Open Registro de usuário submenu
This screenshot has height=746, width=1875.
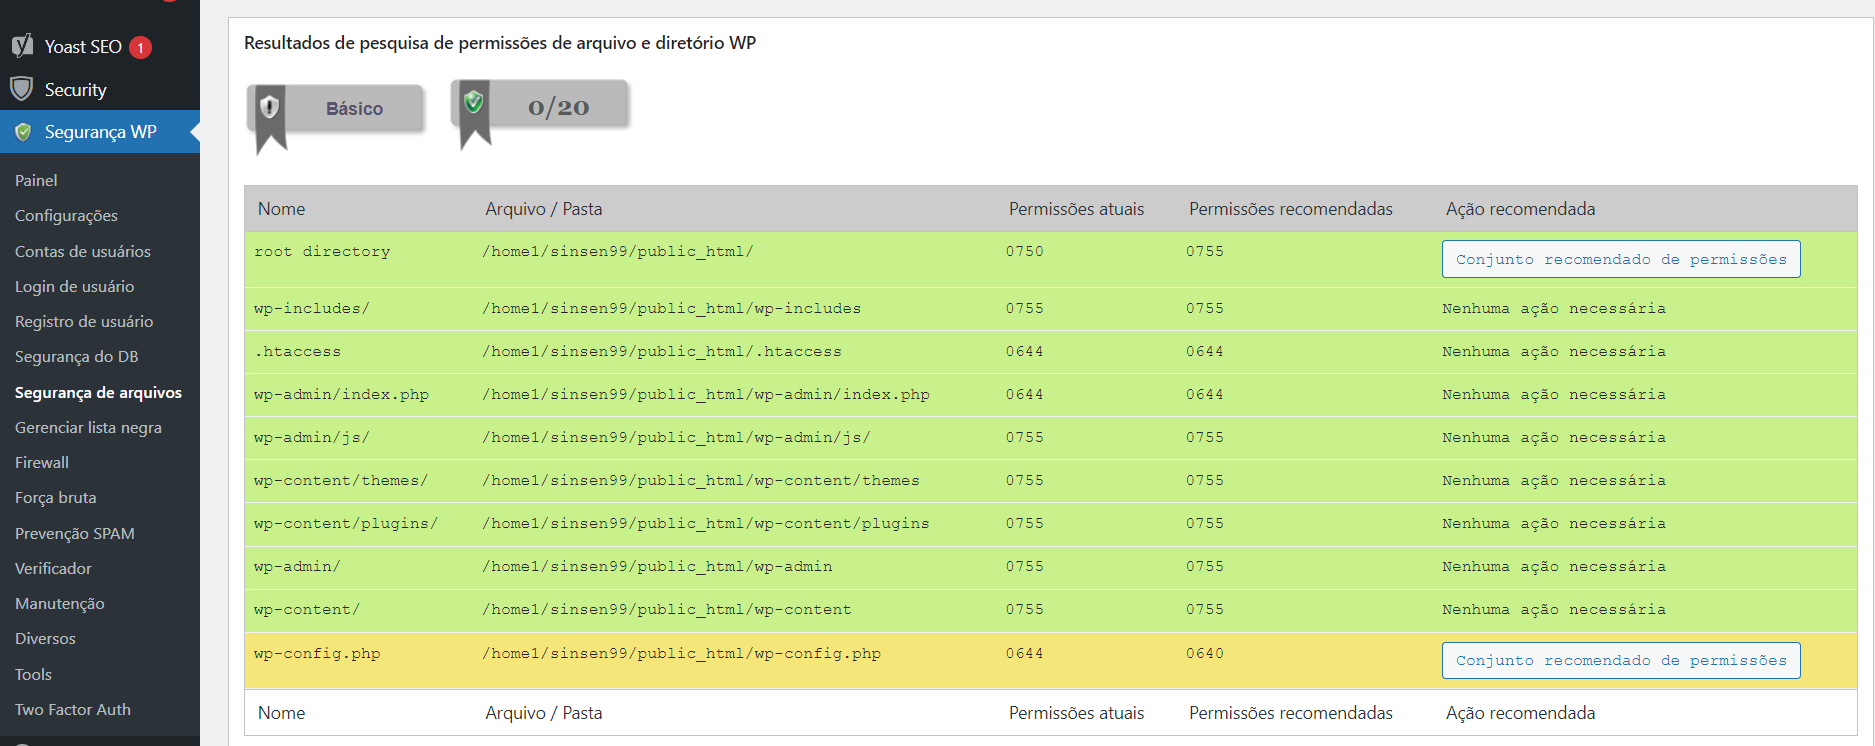(x=84, y=321)
